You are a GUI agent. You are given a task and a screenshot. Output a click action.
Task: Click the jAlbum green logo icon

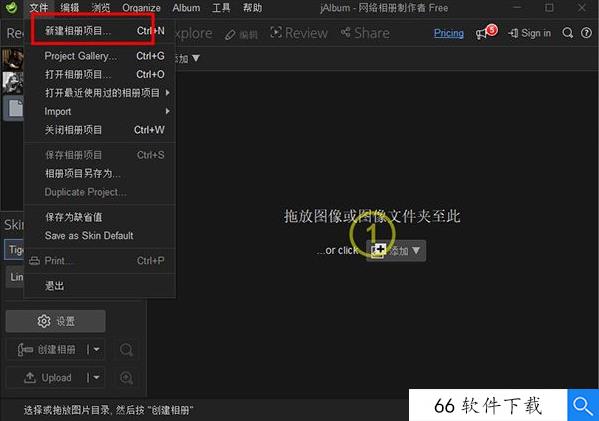tap(11, 8)
